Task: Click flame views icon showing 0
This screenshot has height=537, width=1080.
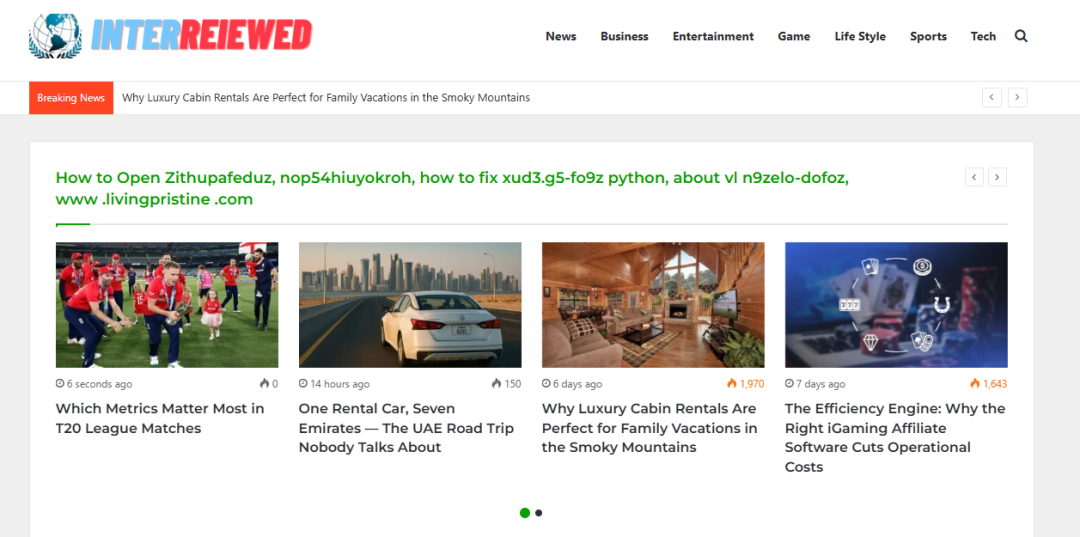Action: 264,384
